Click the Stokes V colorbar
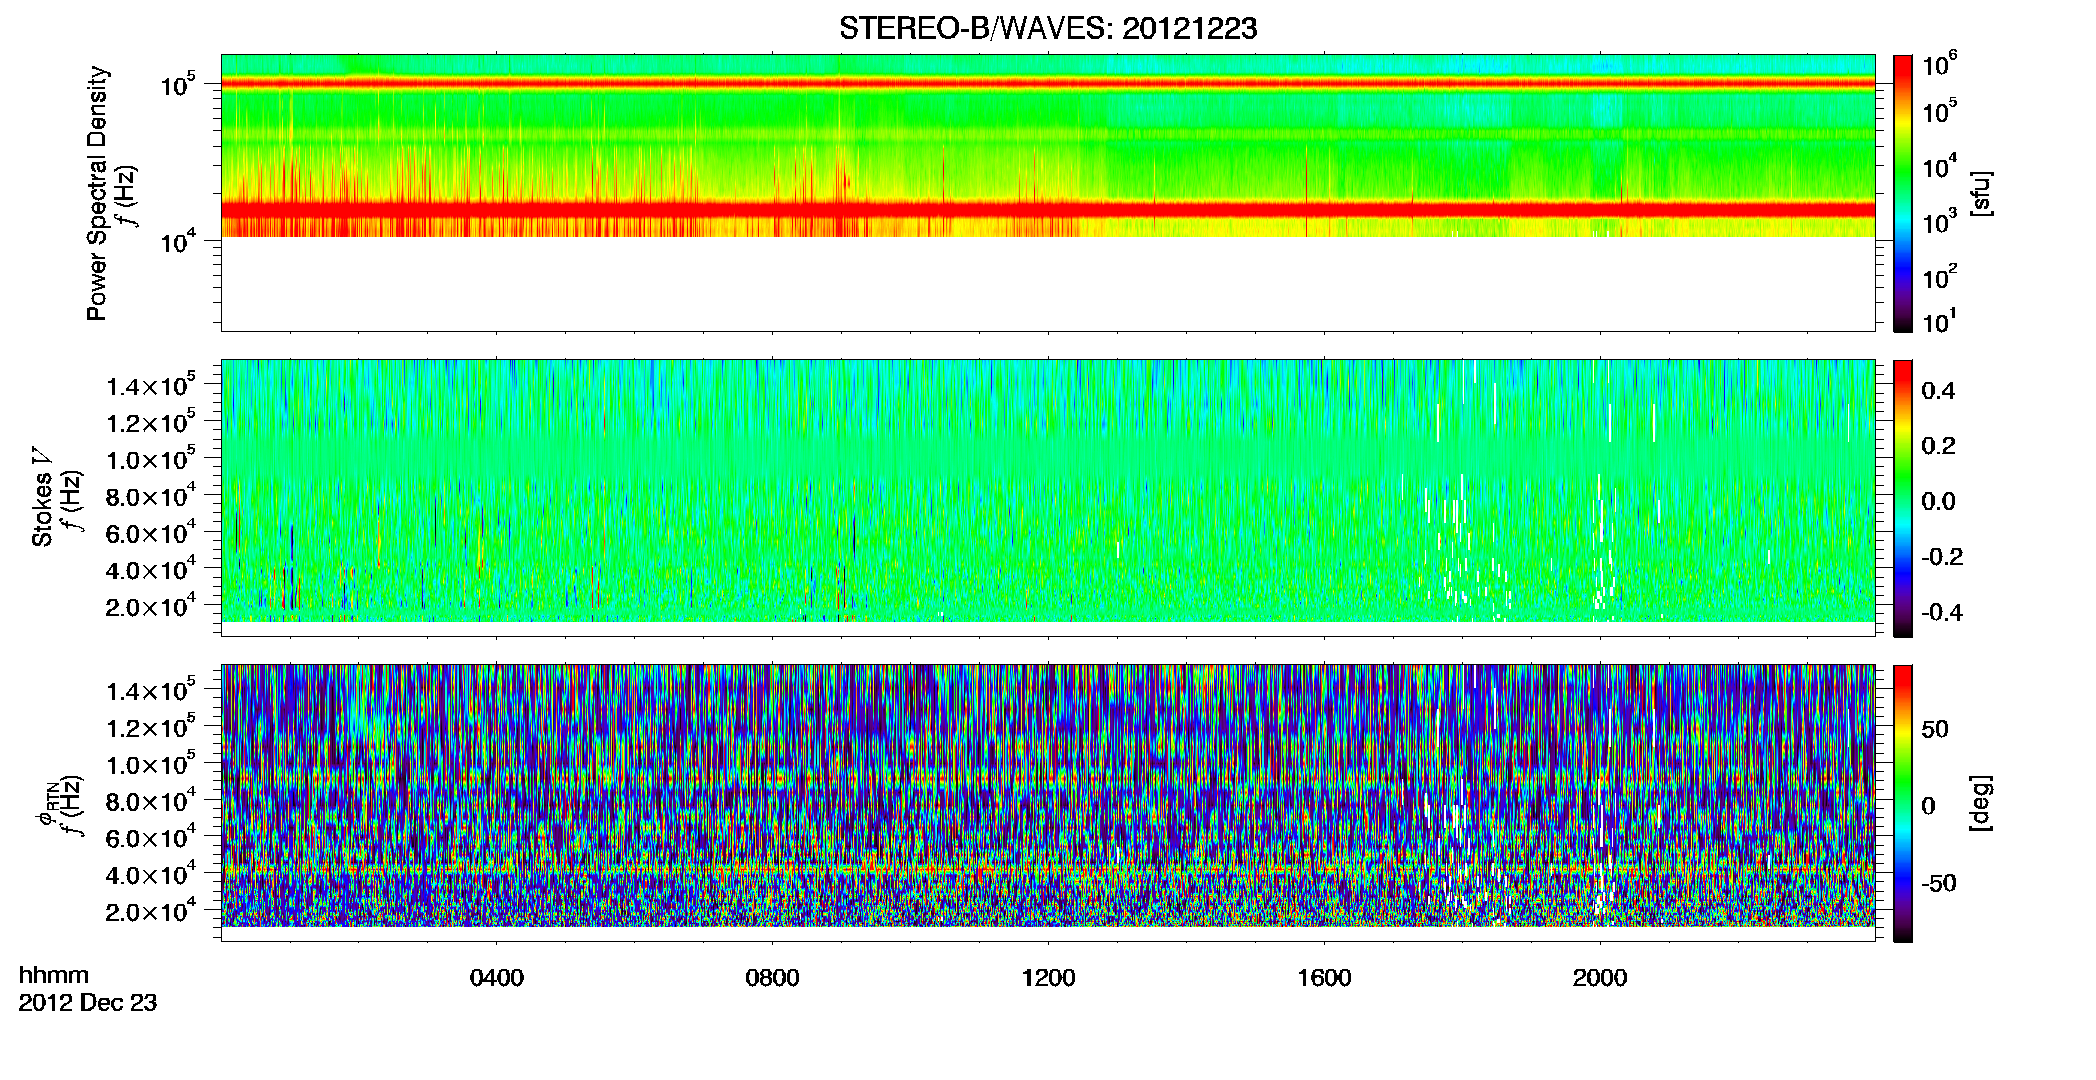 pyautogui.click(x=1903, y=498)
